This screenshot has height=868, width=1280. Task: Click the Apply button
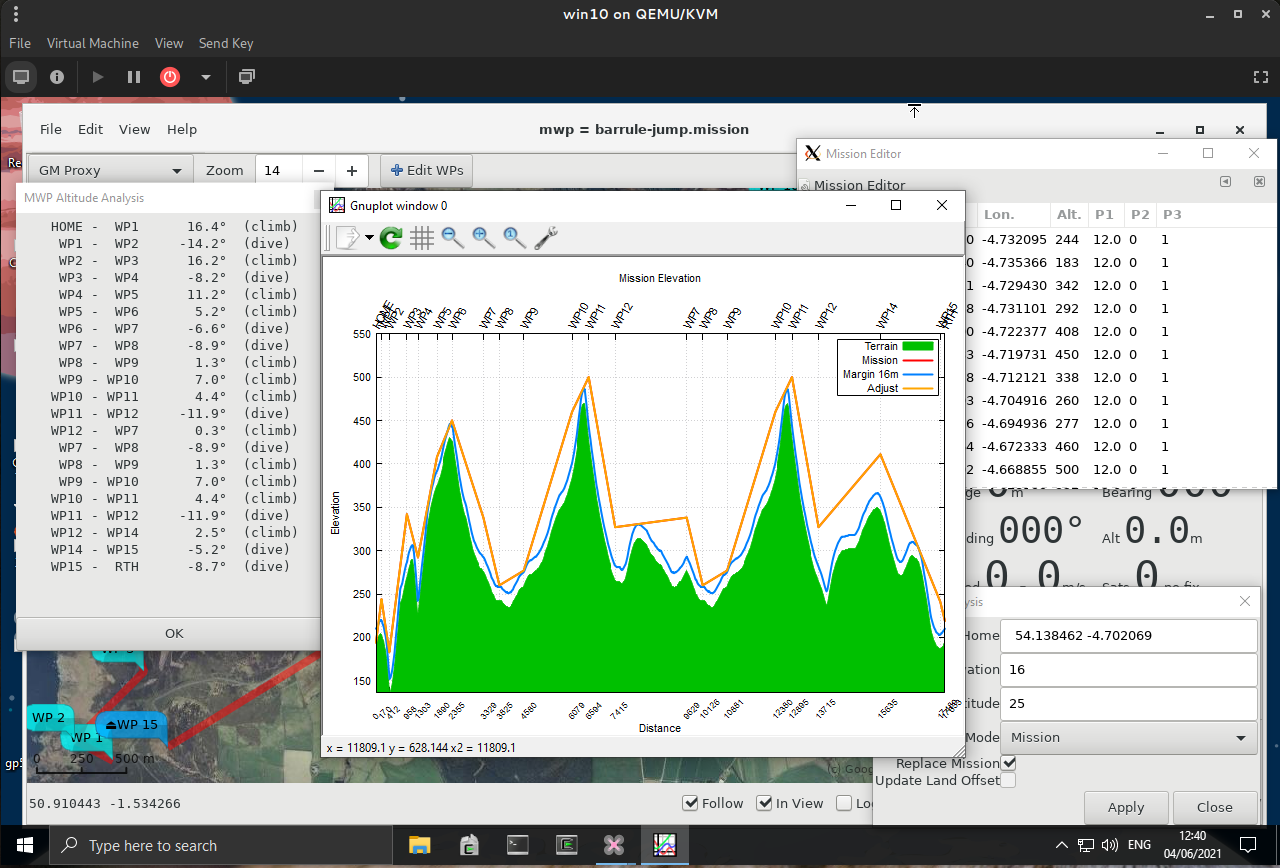click(x=1126, y=807)
